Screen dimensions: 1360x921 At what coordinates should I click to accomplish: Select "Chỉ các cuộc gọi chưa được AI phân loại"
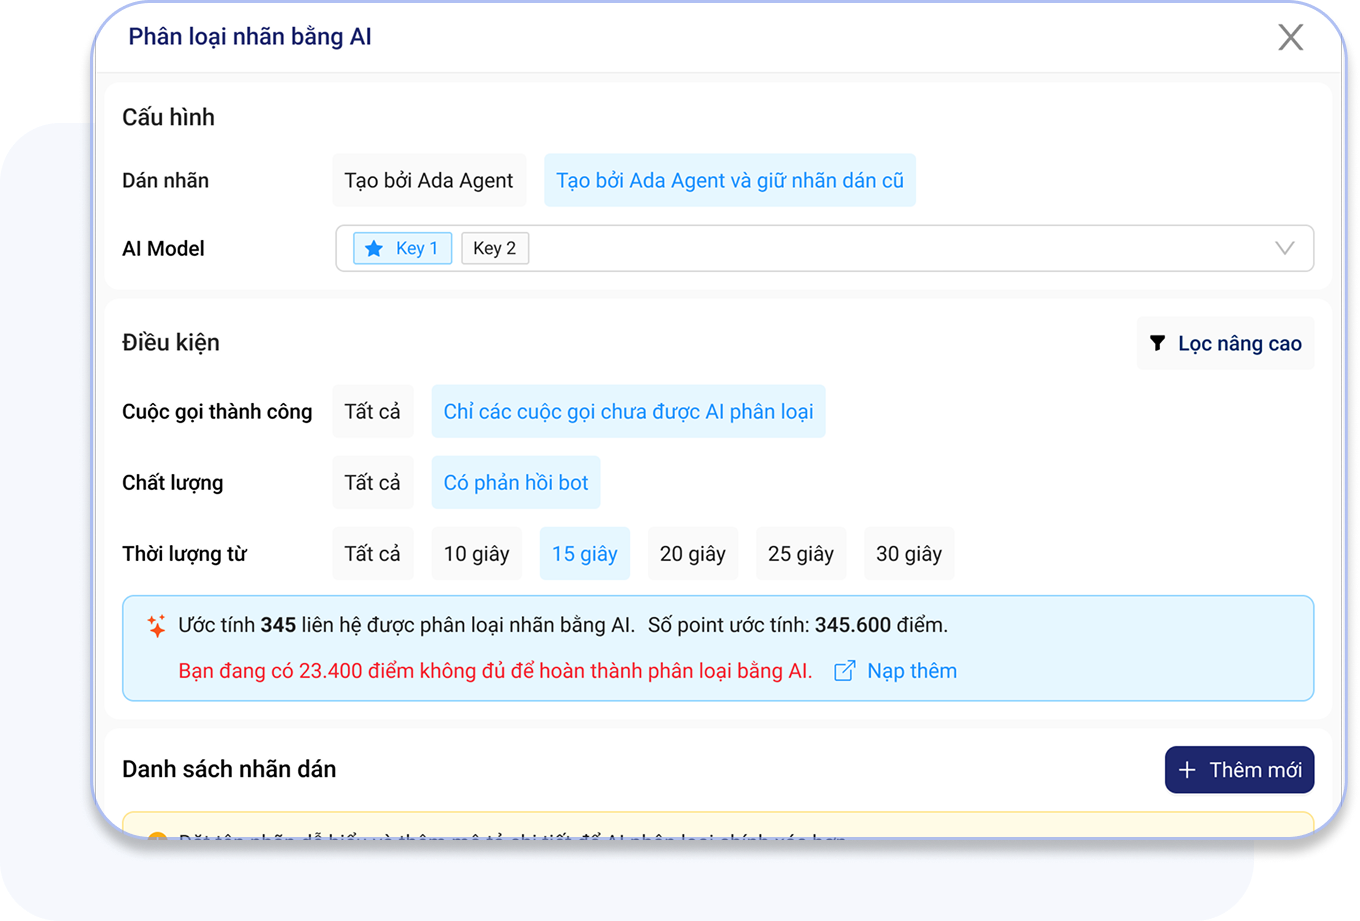click(x=629, y=412)
